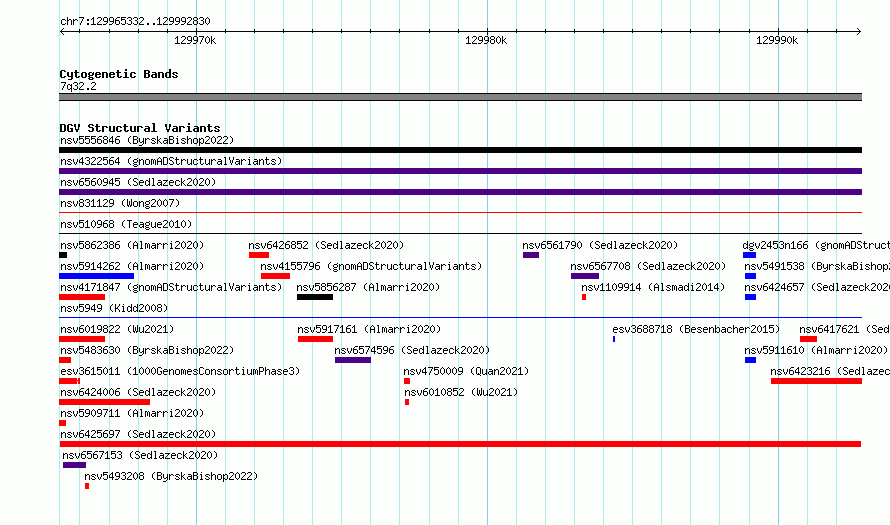
Task: Click the 7q32.2 cytogenetic band bar
Action: (x=460, y=97)
